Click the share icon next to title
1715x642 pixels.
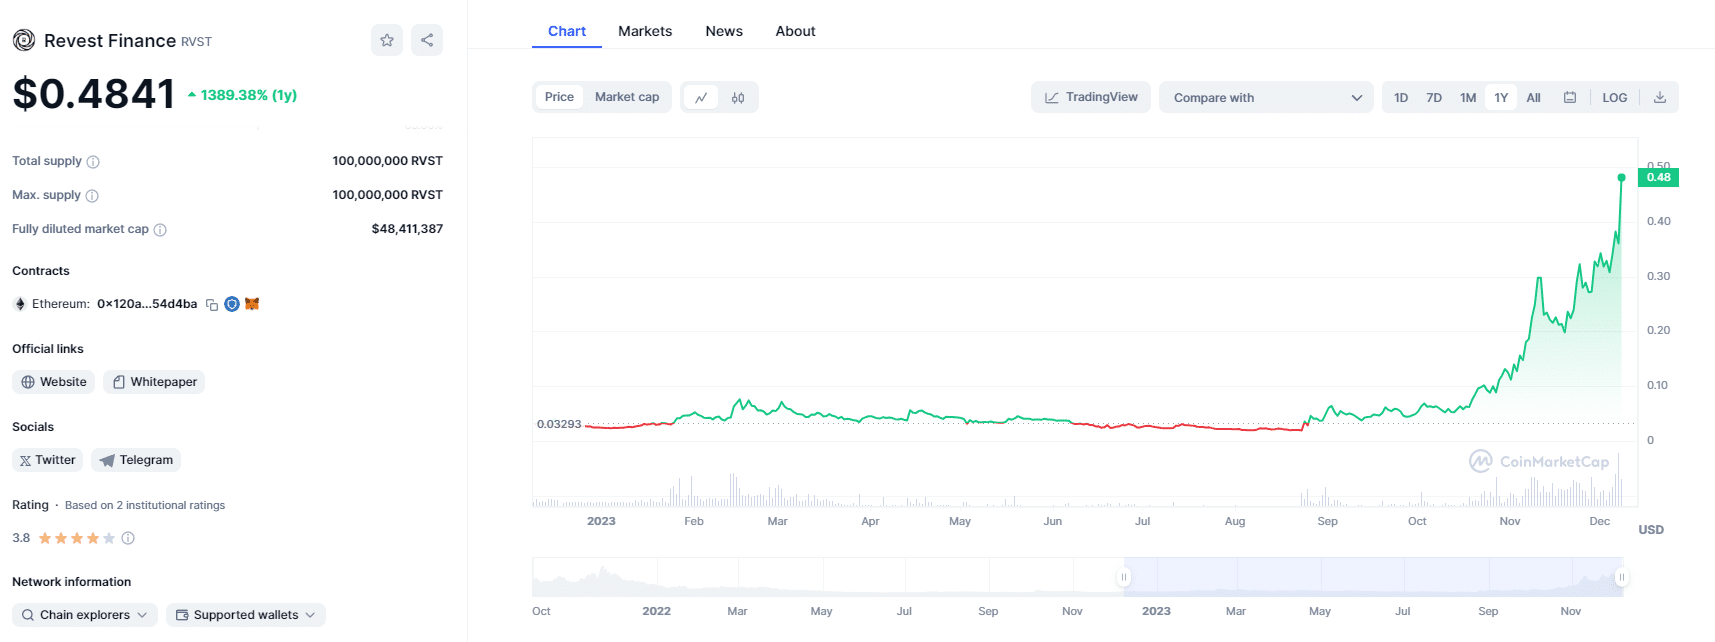427,40
